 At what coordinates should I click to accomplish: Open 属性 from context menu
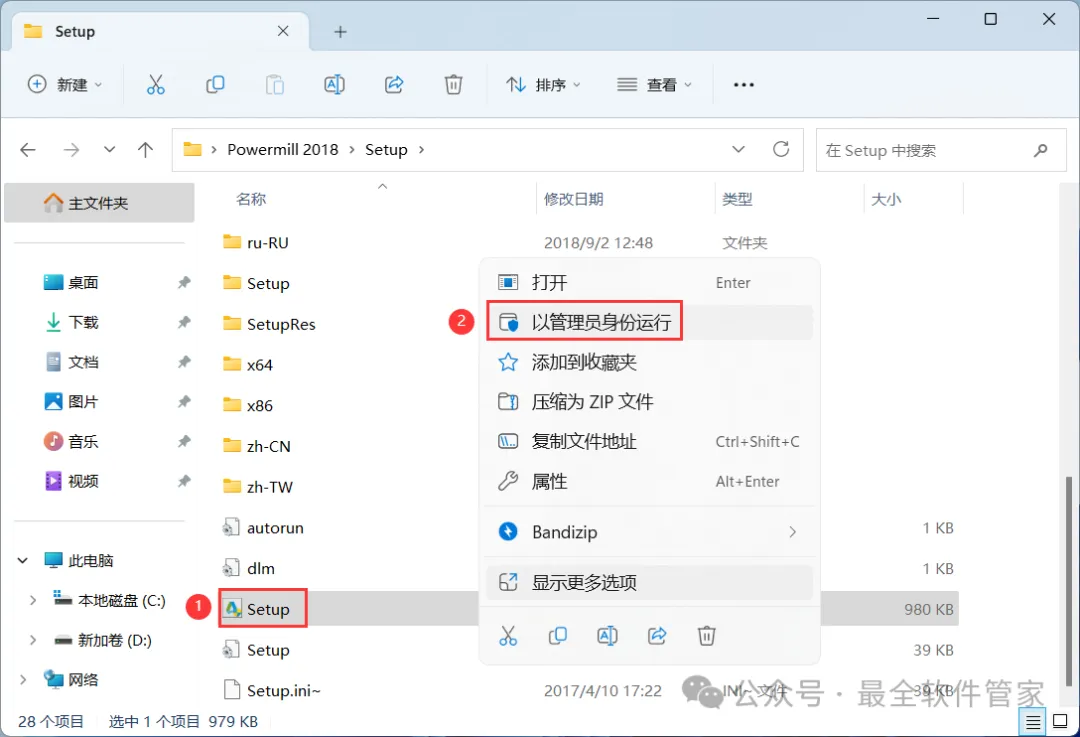(650, 481)
